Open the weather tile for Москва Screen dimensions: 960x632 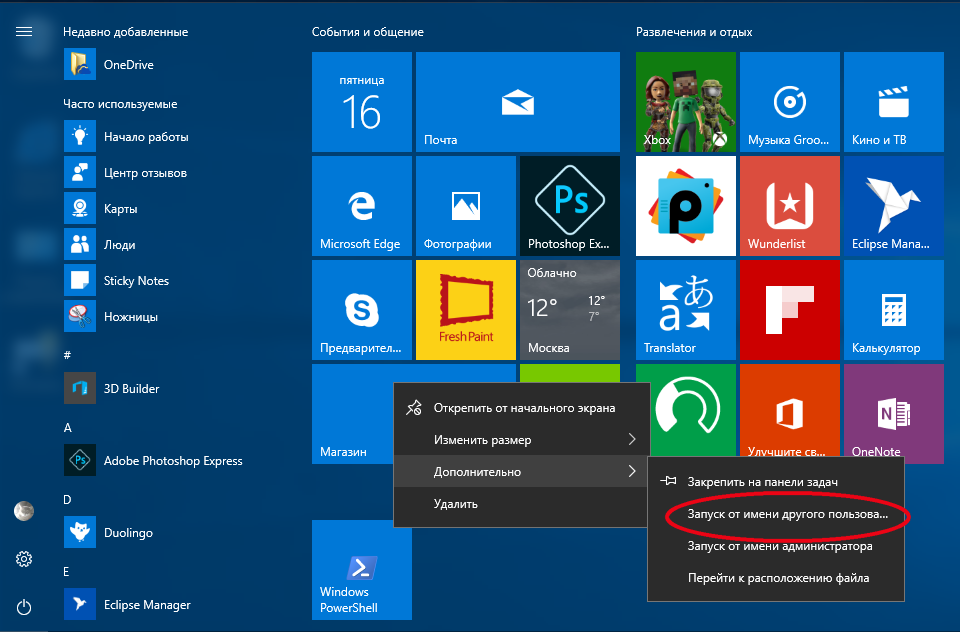pos(569,310)
